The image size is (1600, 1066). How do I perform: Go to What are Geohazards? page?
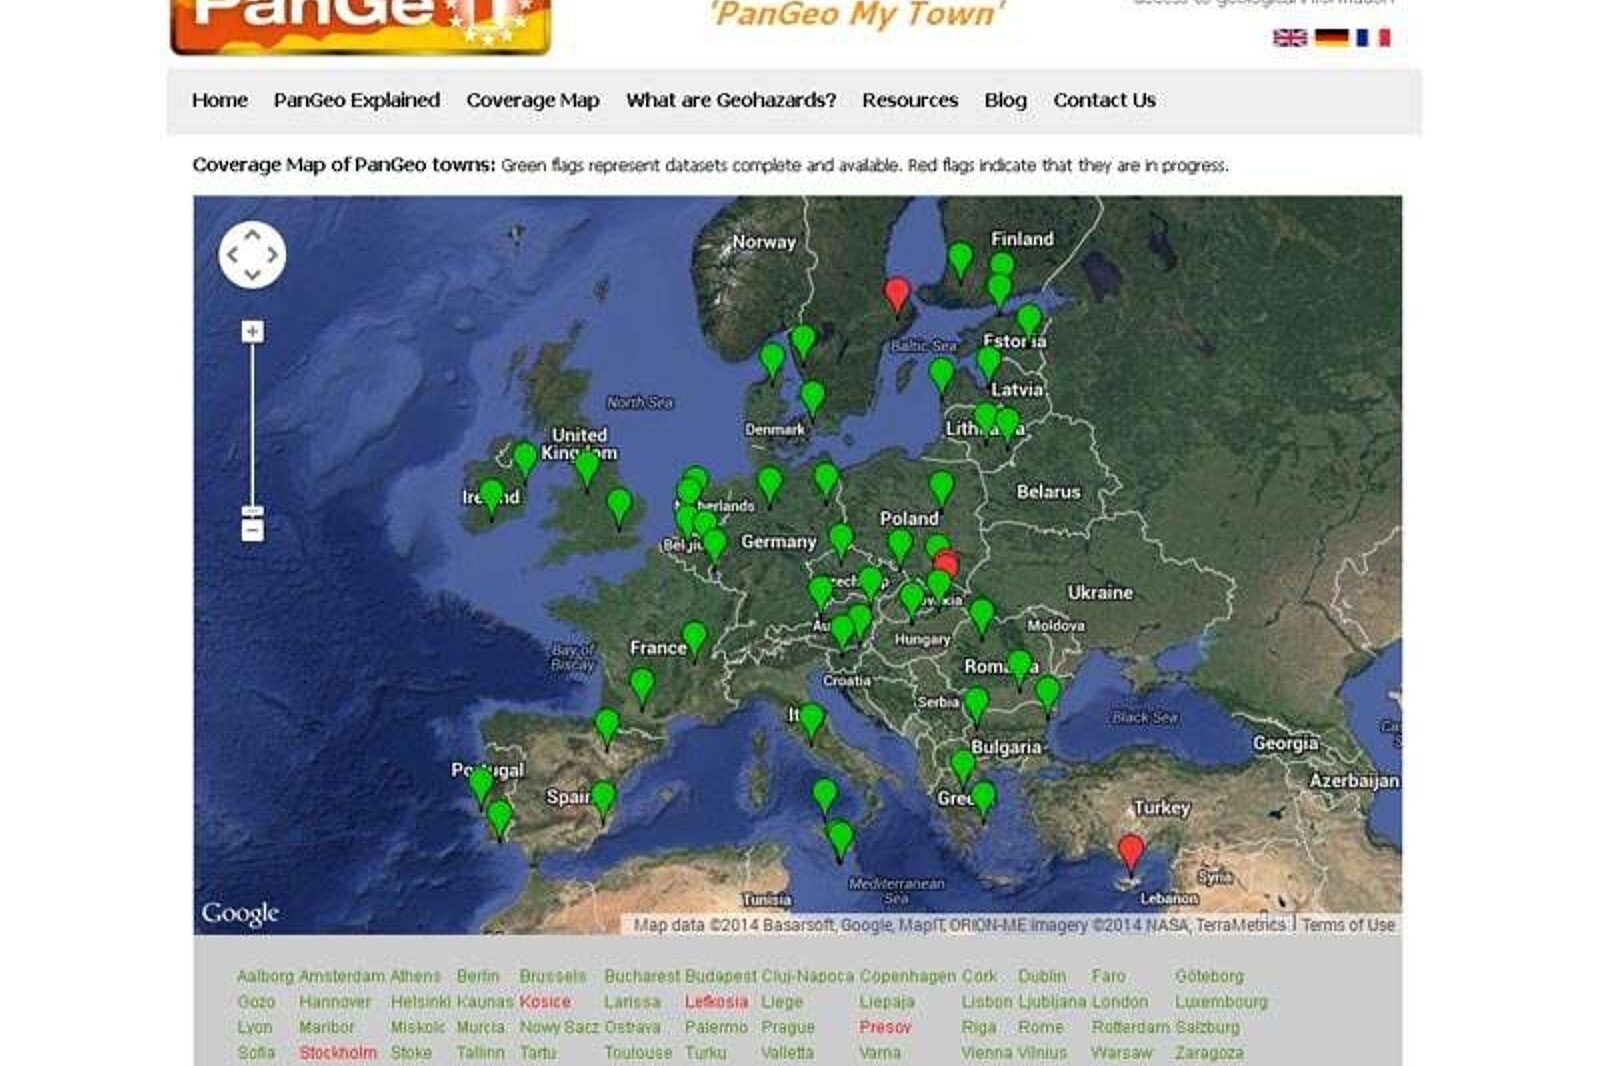coord(730,100)
